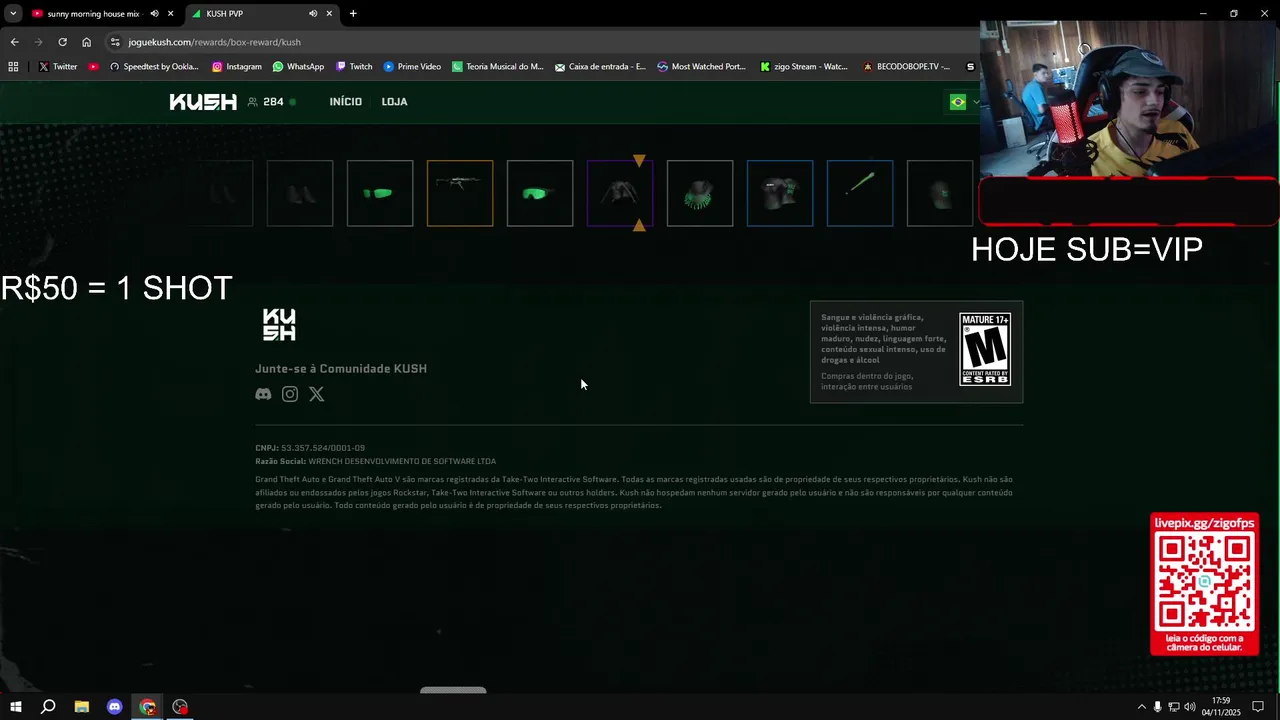Viewport: 1280px width, 720px height.
Task: Click the livepix QR code overlay
Action: 1204,584
